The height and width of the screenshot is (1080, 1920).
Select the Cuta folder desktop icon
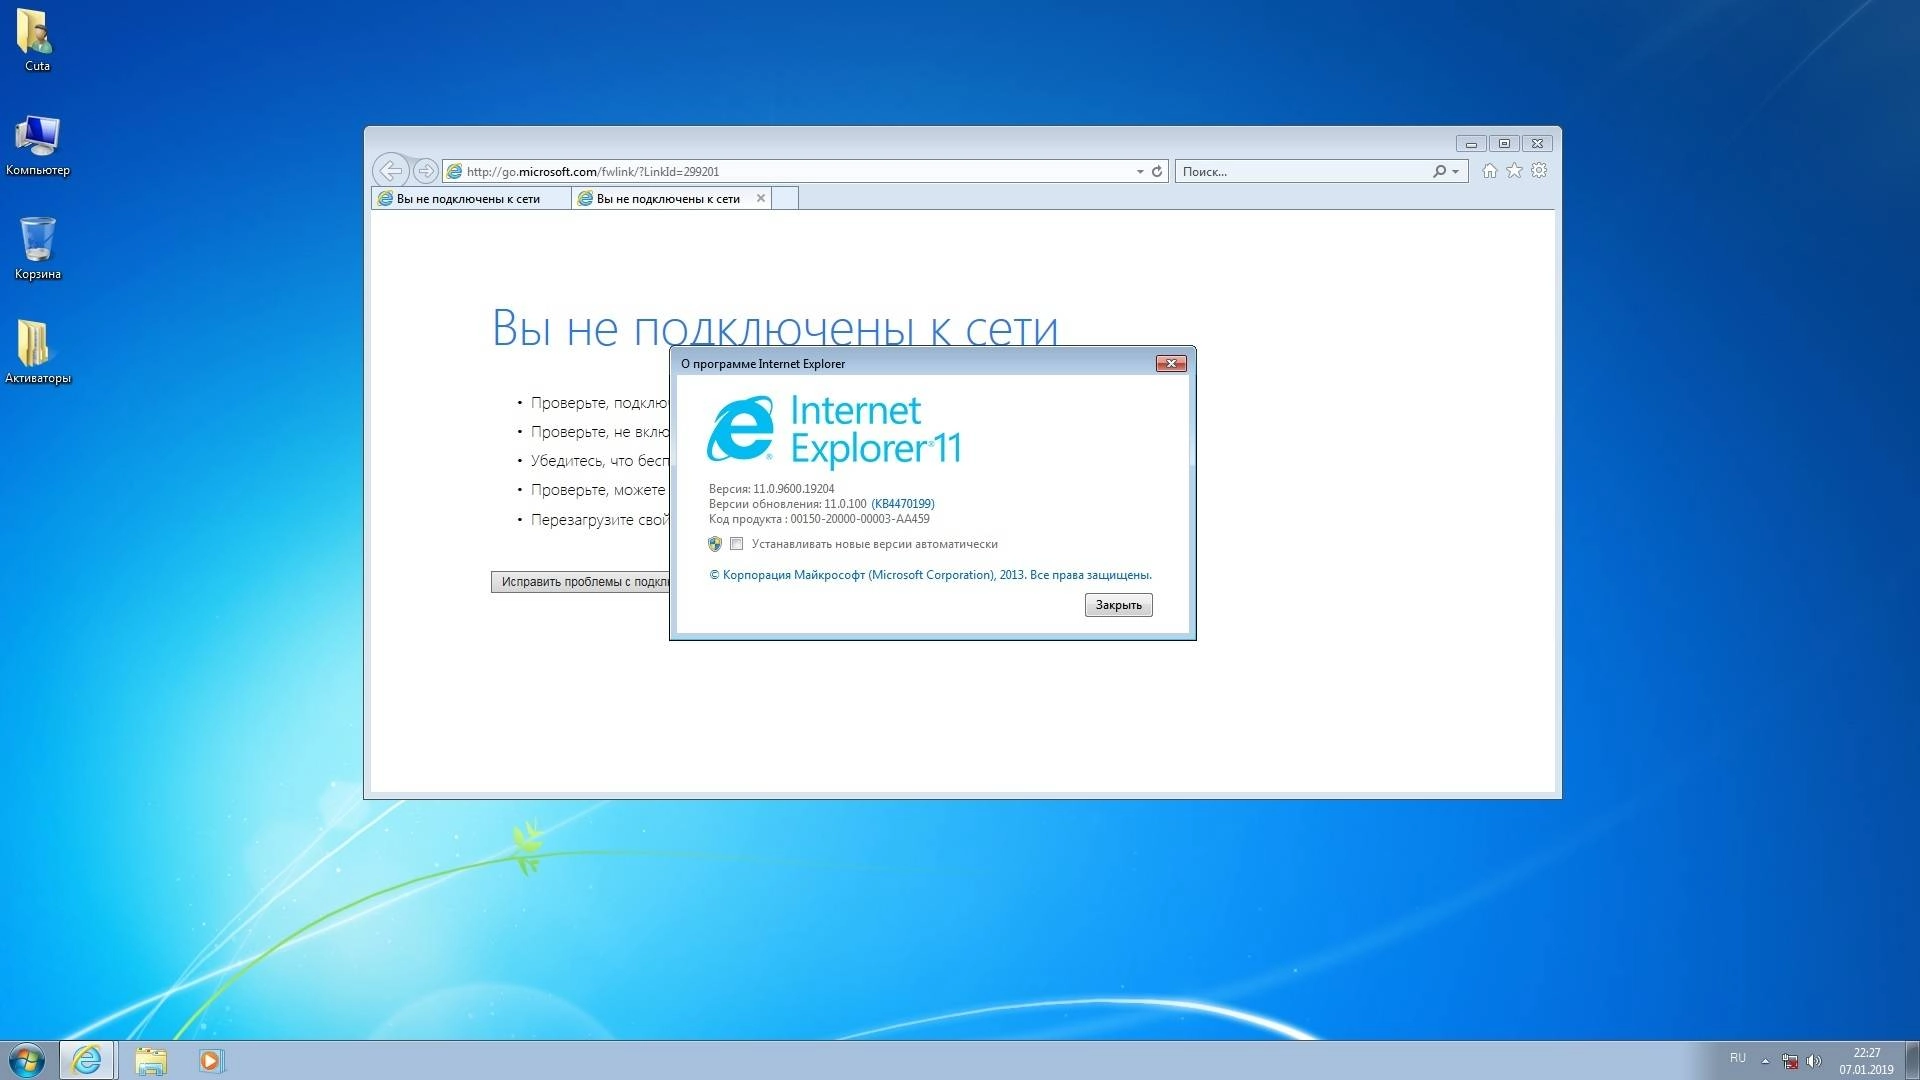point(37,40)
